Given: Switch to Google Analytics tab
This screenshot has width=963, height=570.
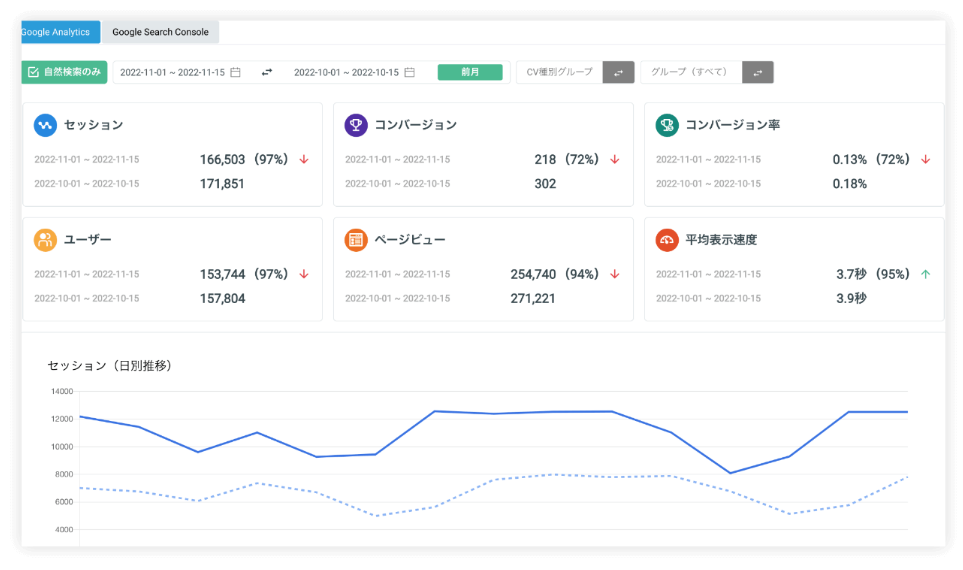Looking at the screenshot, I should coord(58,32).
